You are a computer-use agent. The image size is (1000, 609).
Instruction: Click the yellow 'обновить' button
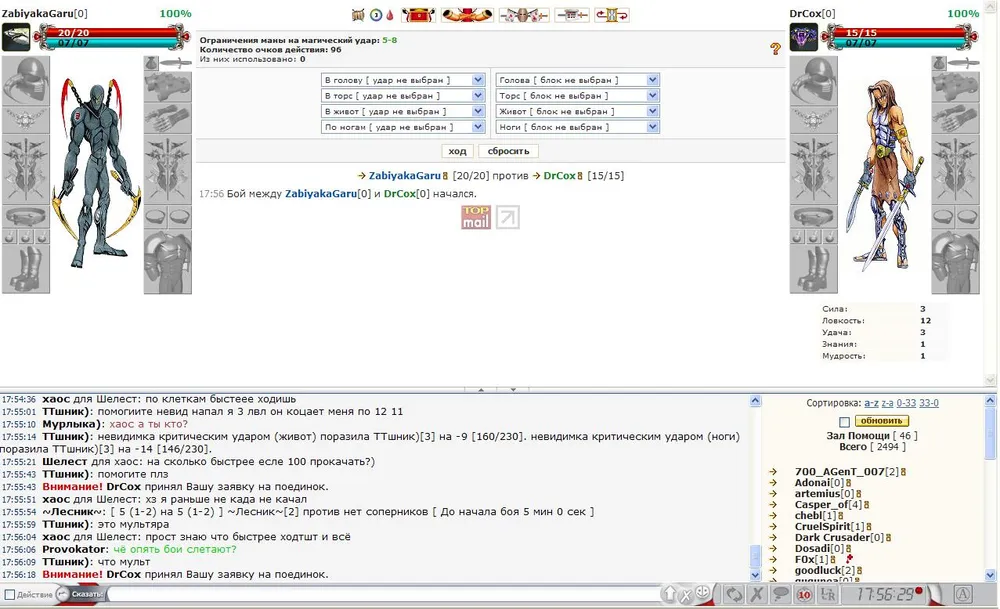click(x=881, y=421)
